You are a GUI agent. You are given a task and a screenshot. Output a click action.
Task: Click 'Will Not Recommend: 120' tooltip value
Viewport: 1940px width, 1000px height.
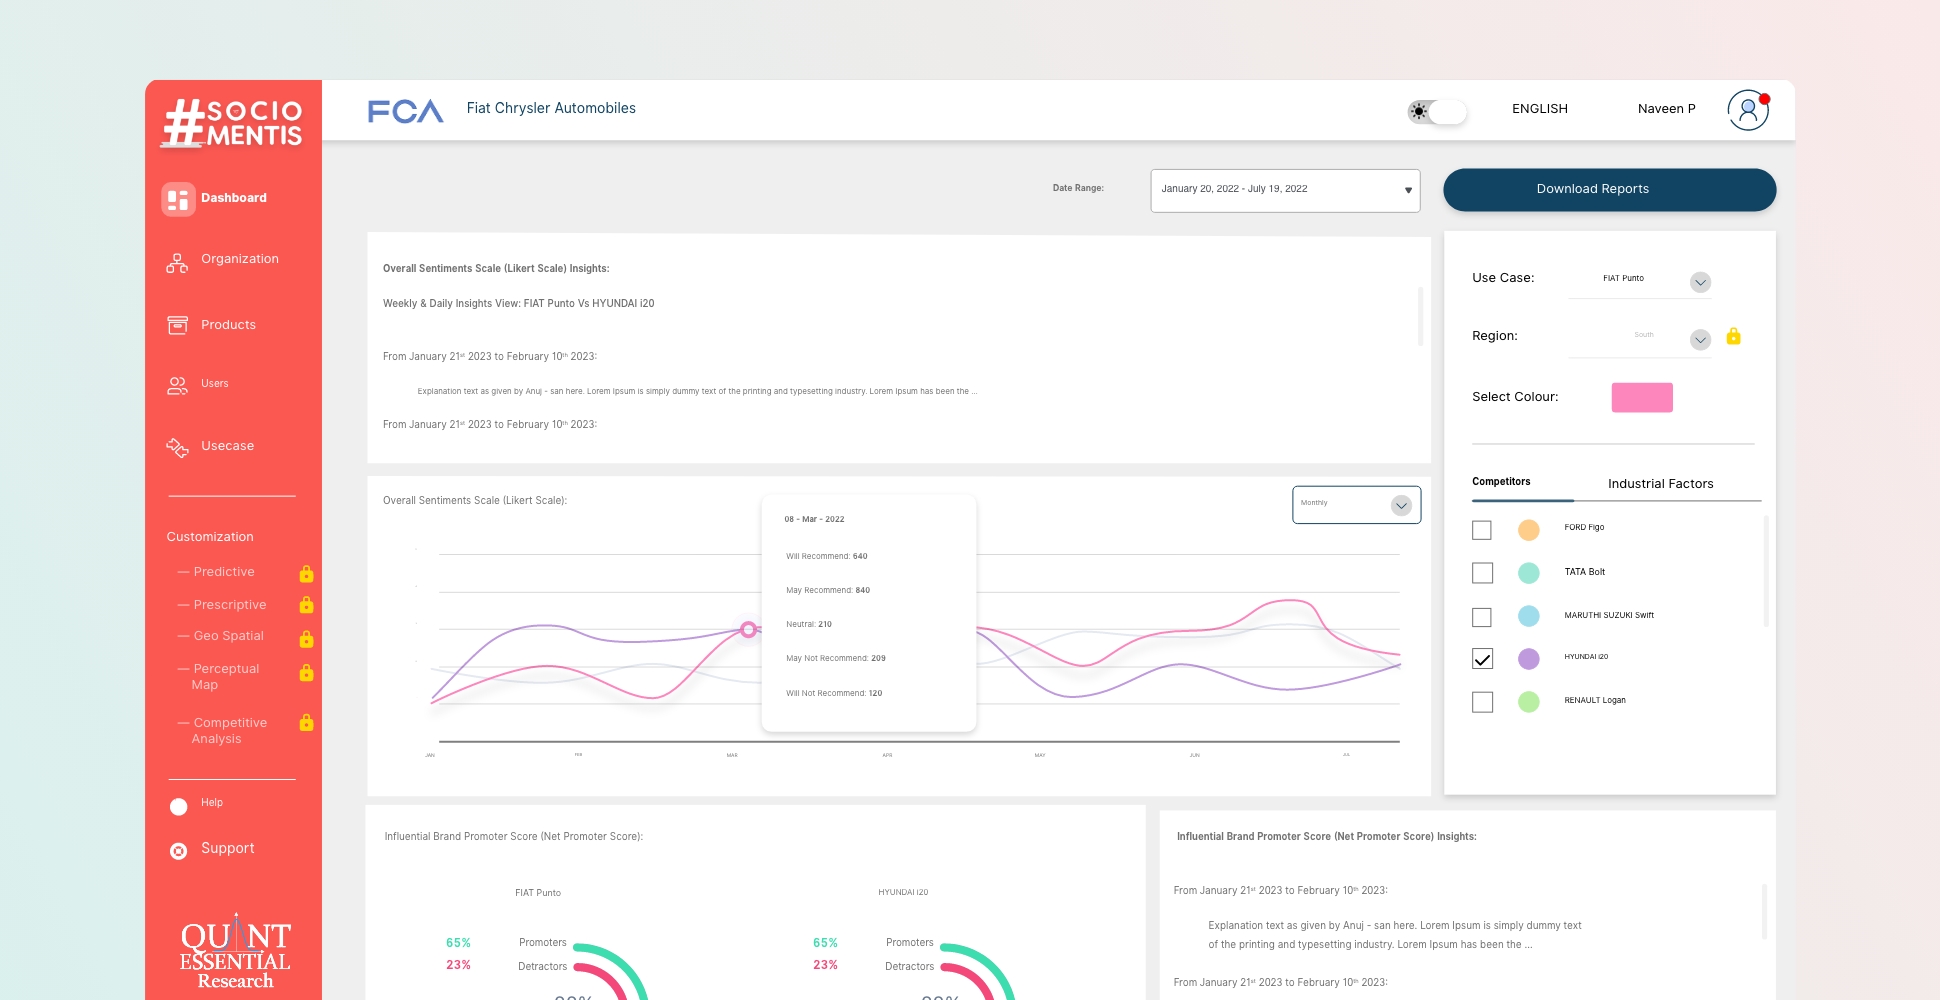coord(834,694)
